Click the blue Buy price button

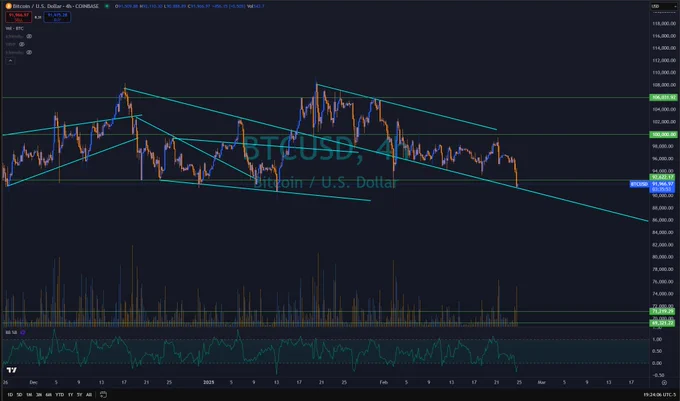click(57, 17)
